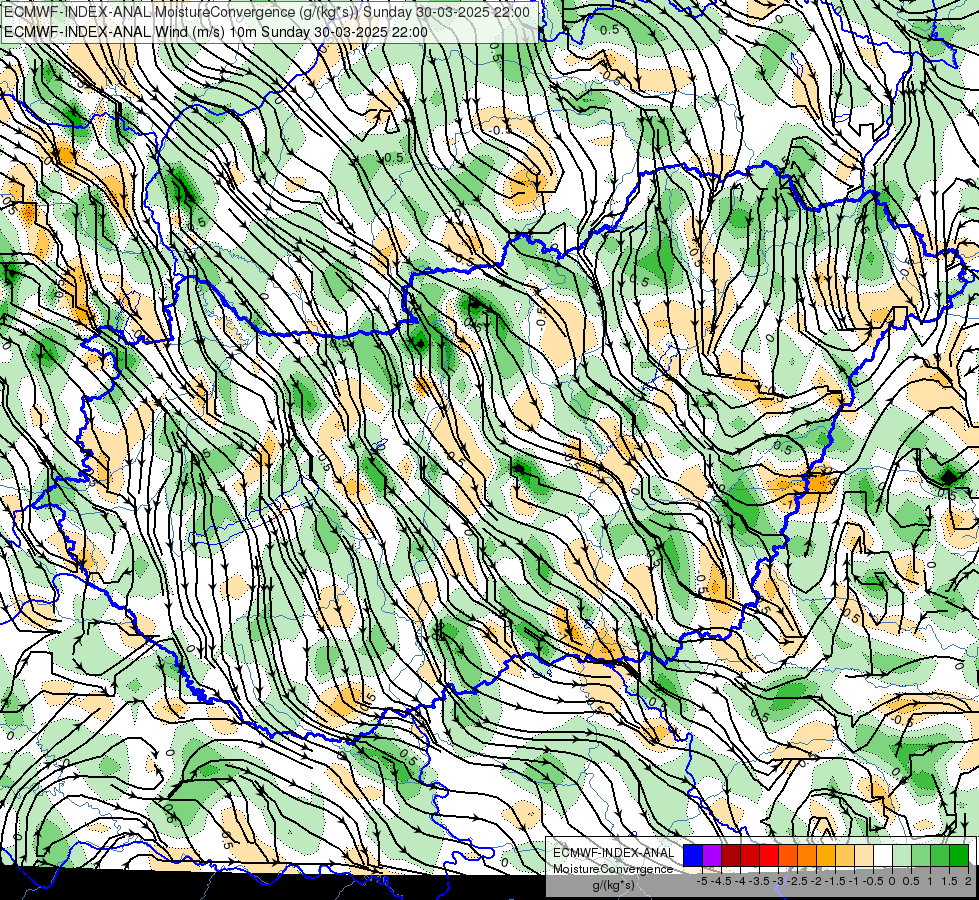Click the legend's ECMWF-INDEX-ANAL label
Viewport: 979px width, 900px height.
pyautogui.click(x=613, y=853)
